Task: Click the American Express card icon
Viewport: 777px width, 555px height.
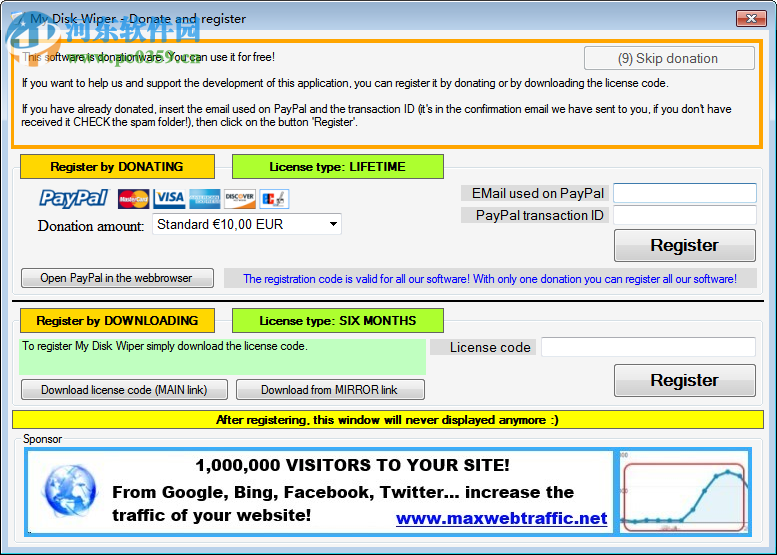Action: (x=205, y=199)
